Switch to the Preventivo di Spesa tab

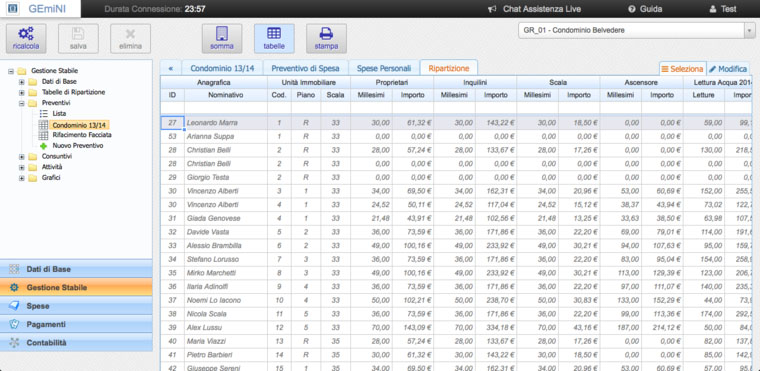[x=305, y=68]
